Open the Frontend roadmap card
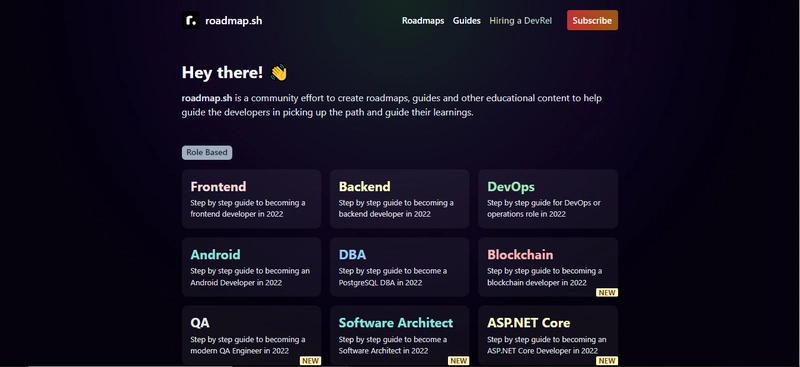The image size is (800, 367). click(252, 199)
